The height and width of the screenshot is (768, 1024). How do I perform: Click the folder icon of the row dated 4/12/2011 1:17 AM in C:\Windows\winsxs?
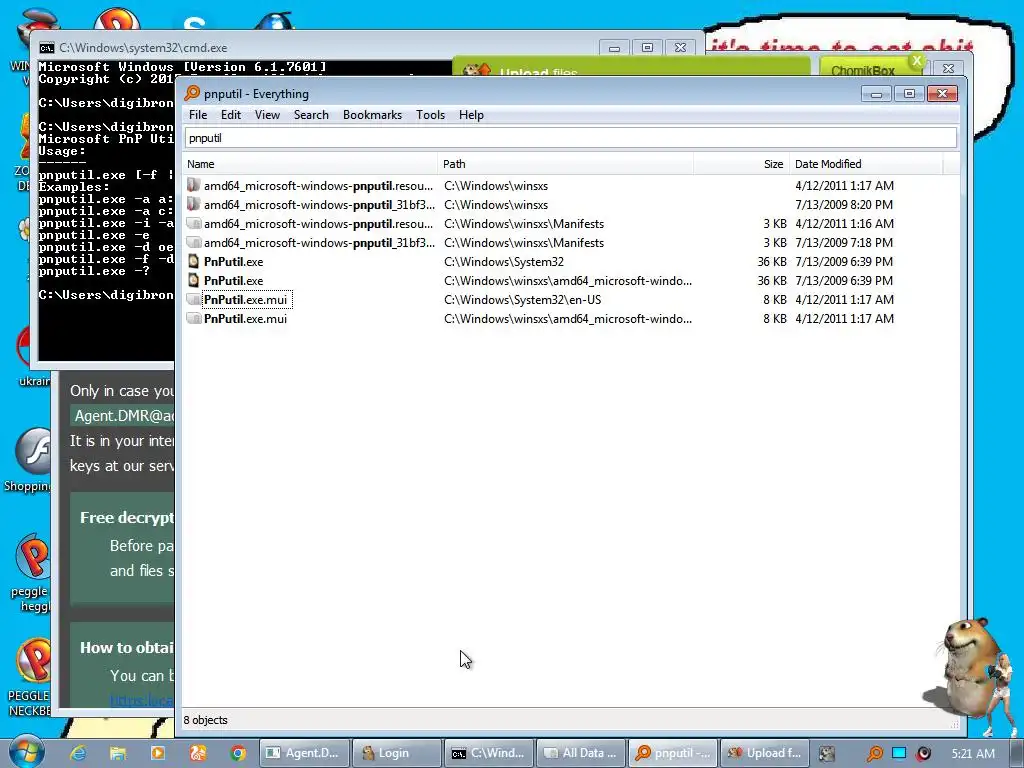point(193,185)
